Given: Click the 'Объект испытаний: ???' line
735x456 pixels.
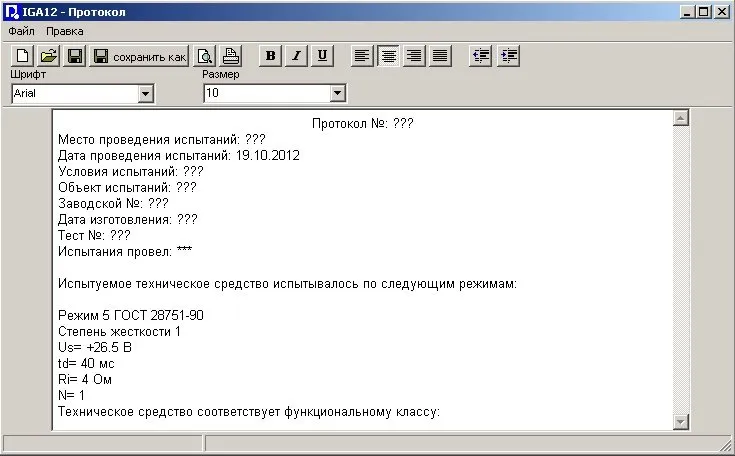Looking at the screenshot, I should pyautogui.click(x=127, y=187).
